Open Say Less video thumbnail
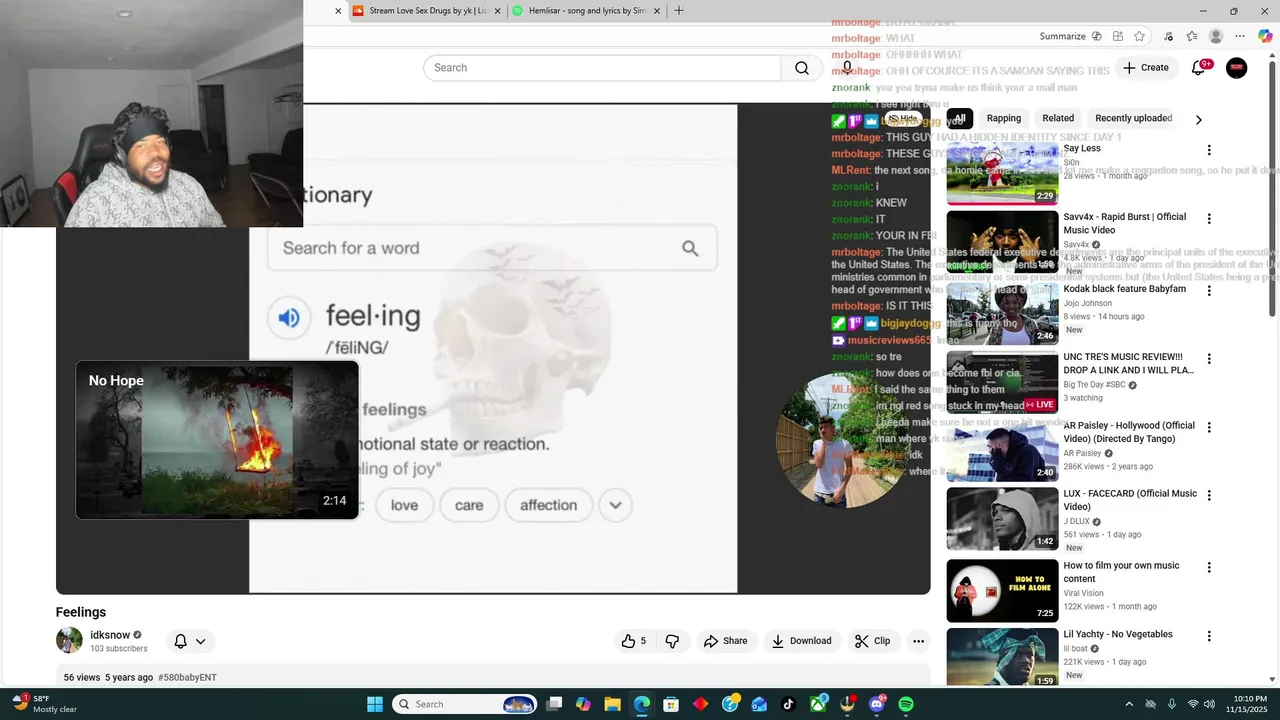The width and height of the screenshot is (1280, 720). (1002, 174)
